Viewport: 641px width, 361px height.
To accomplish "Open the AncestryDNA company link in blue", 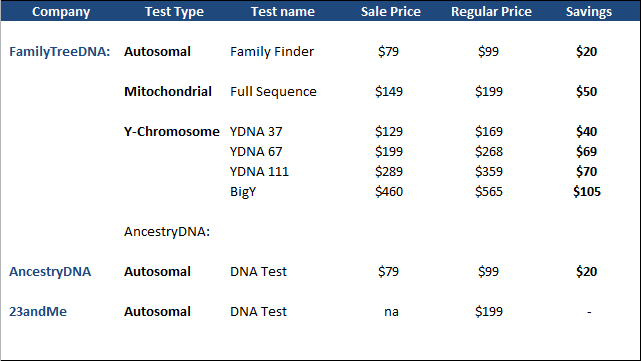I will click(x=50, y=271).
